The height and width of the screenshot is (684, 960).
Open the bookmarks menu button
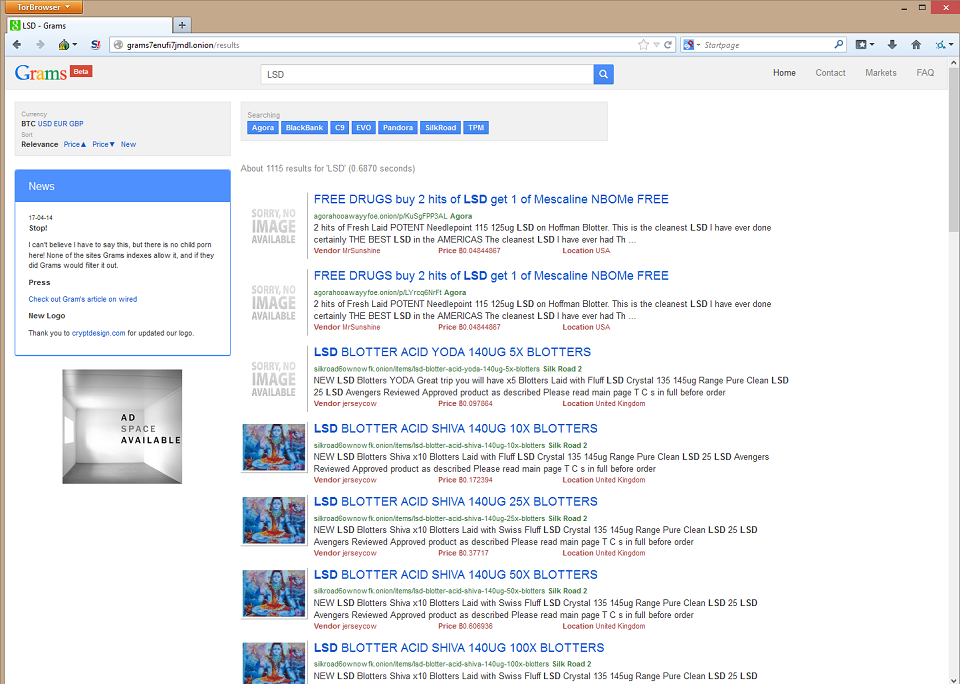pos(864,45)
